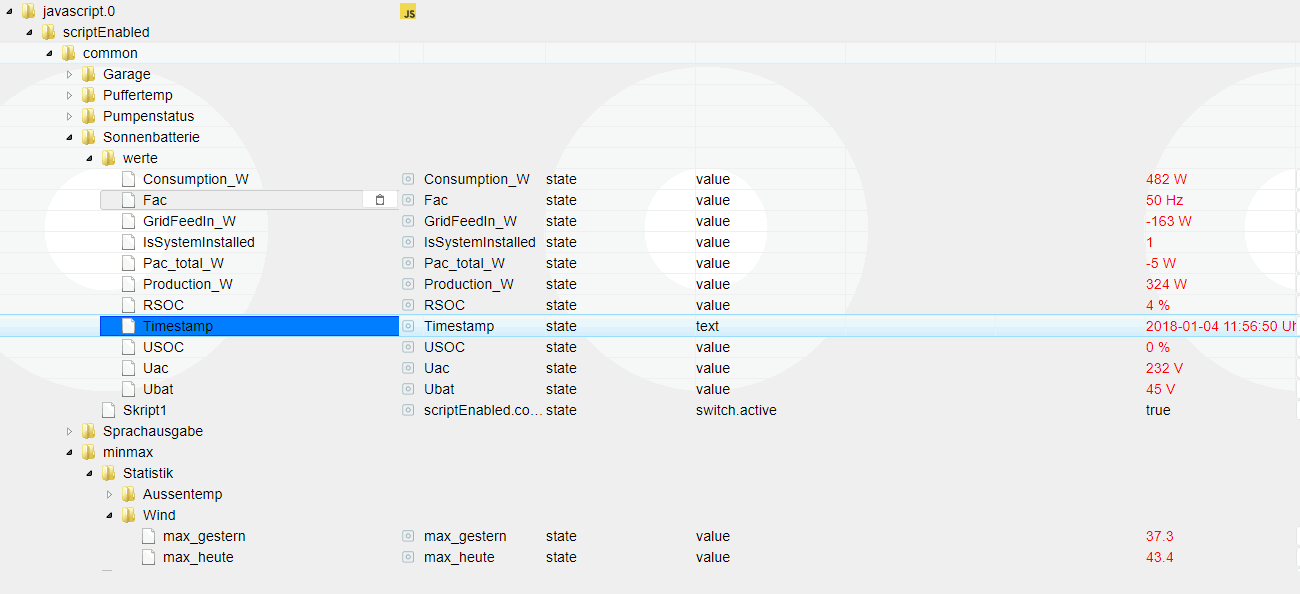Screen dimensions: 1300x594
Task: Click the Garage folder icon
Action: (x=89, y=74)
